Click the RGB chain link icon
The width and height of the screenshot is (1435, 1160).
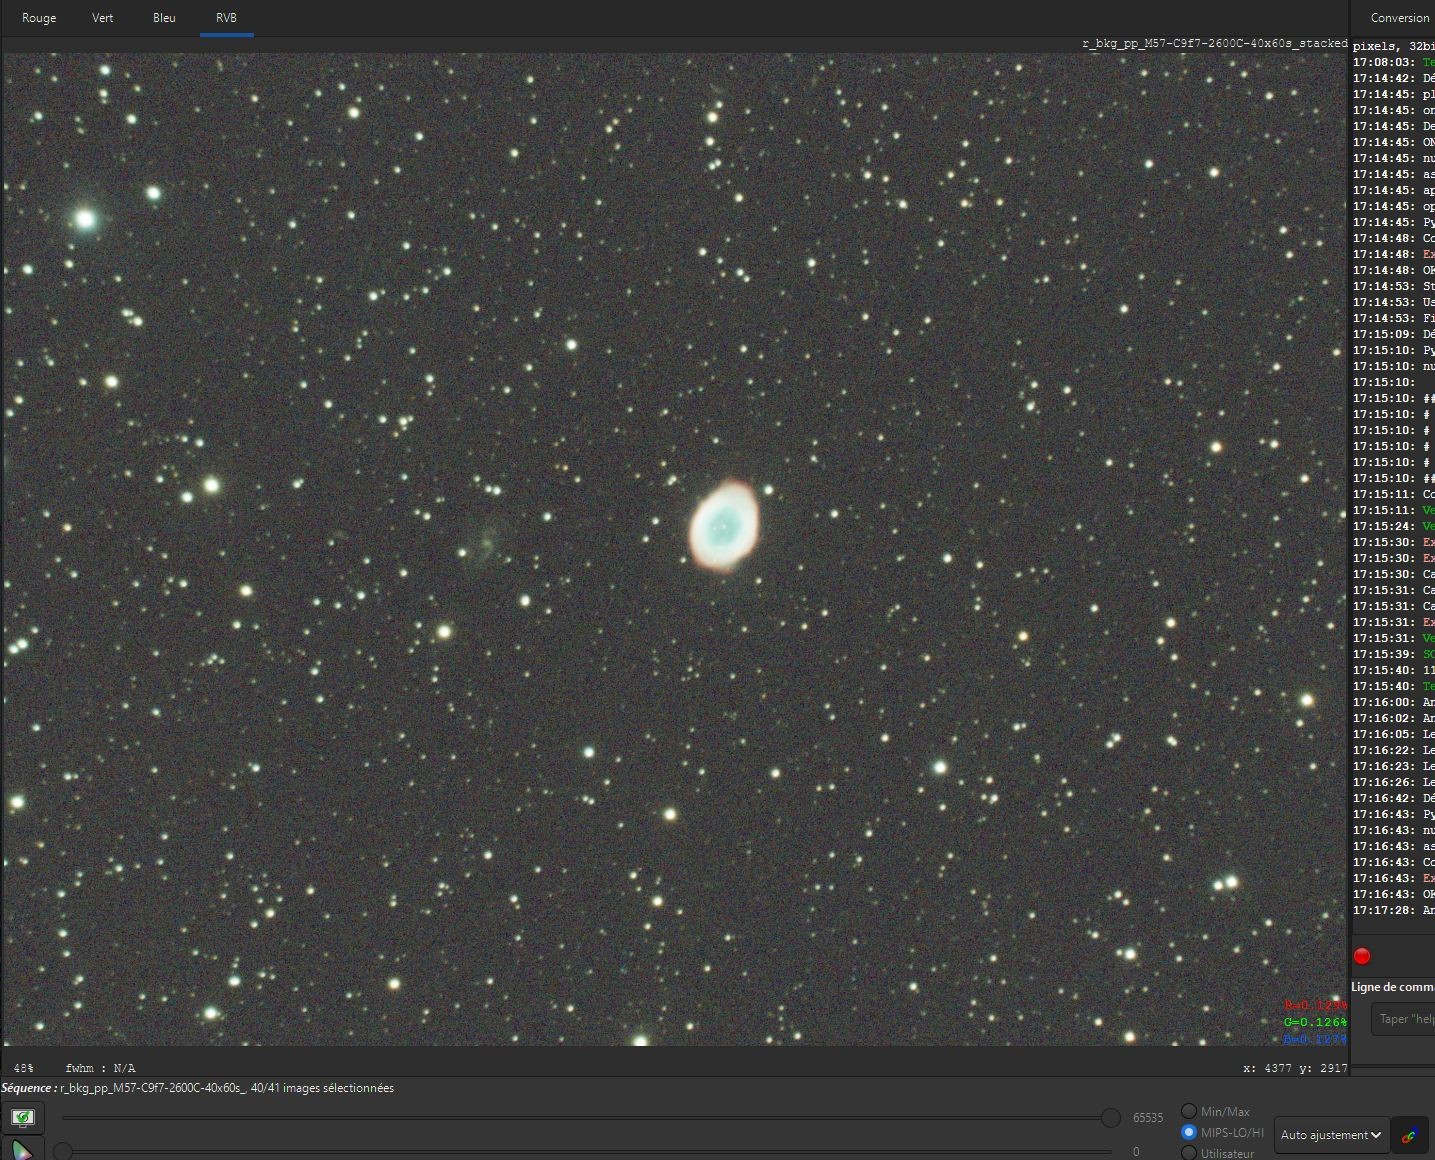[x=1409, y=1135]
